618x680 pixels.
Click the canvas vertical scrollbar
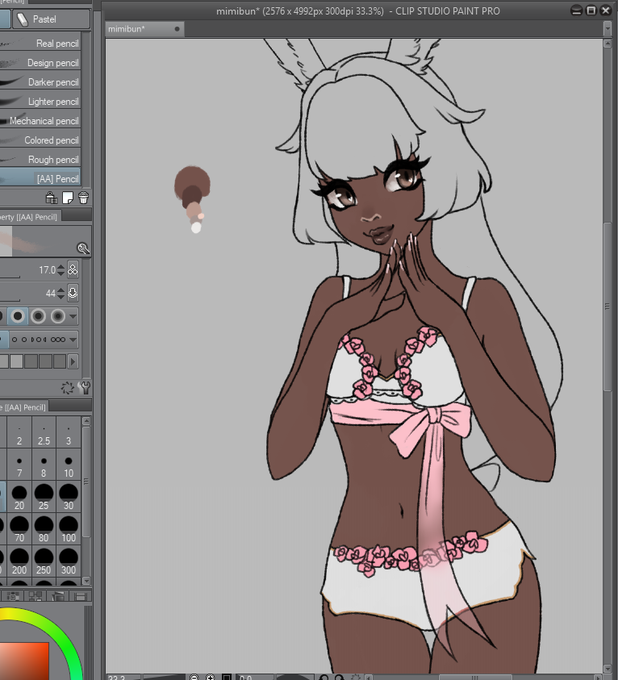[607, 306]
